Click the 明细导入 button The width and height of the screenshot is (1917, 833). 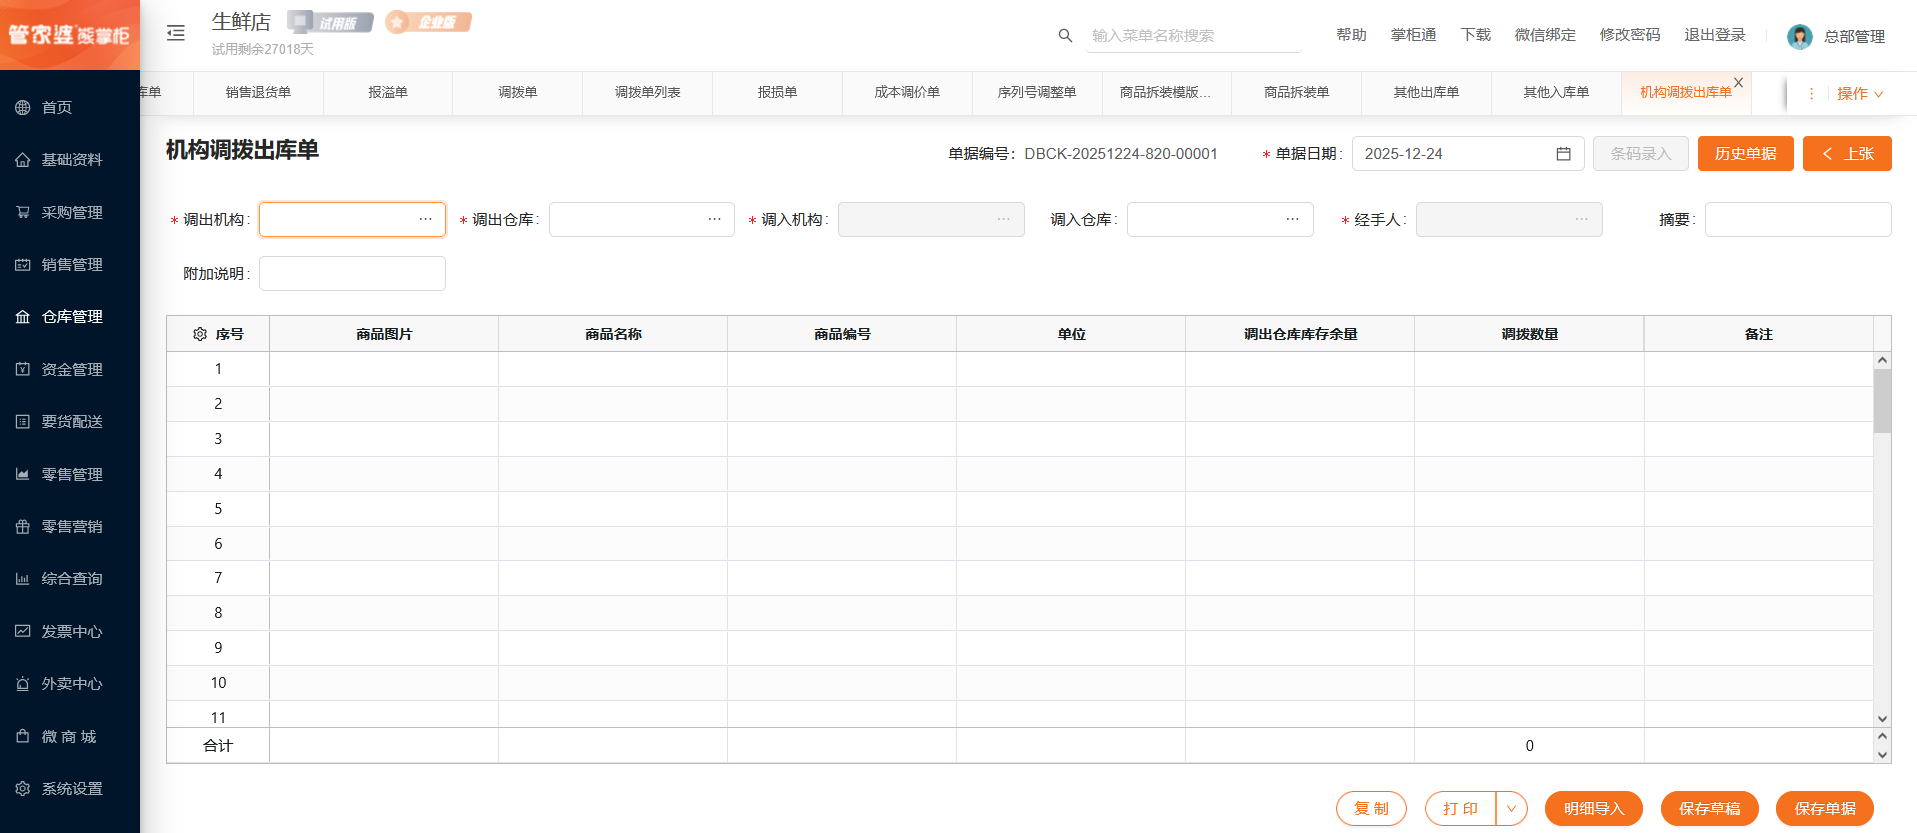[x=1594, y=808]
